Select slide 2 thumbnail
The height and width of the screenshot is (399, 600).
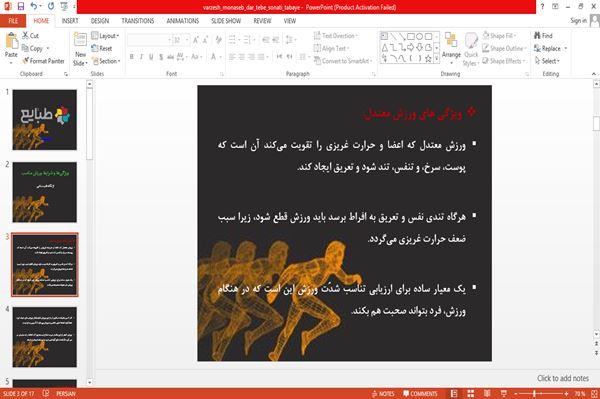click(45, 192)
